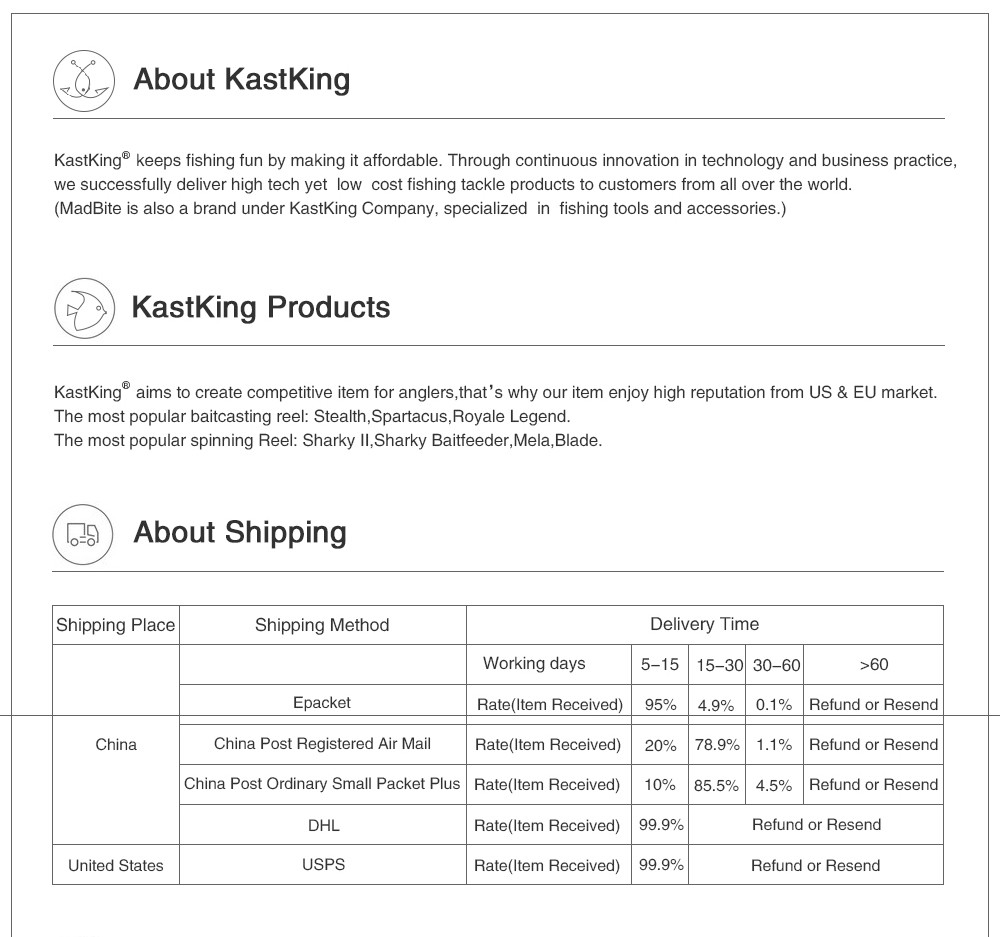Click the Working days label cell
The width and height of the screenshot is (1000, 937).
pyautogui.click(x=534, y=664)
